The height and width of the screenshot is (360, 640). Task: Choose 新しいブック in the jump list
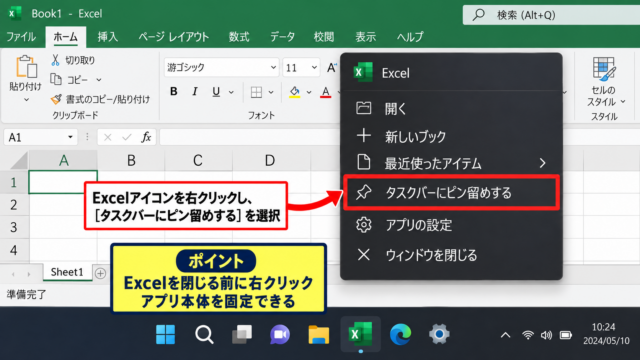pos(451,136)
